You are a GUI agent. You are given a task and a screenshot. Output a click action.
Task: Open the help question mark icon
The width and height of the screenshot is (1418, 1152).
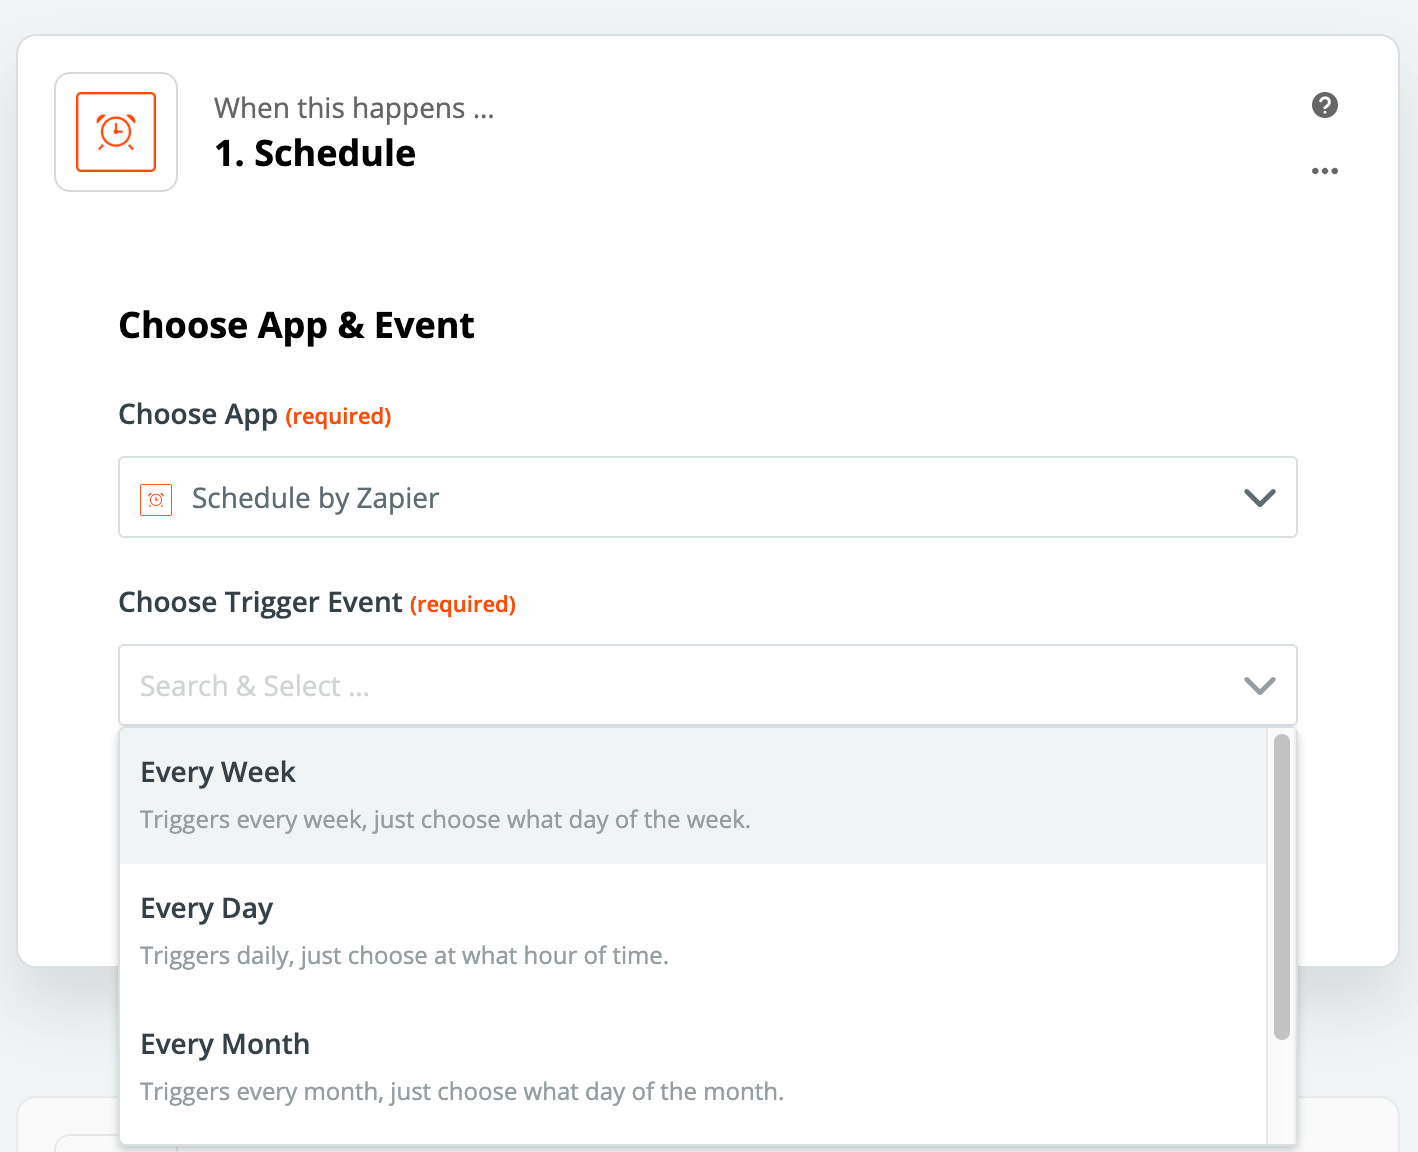[x=1325, y=105]
